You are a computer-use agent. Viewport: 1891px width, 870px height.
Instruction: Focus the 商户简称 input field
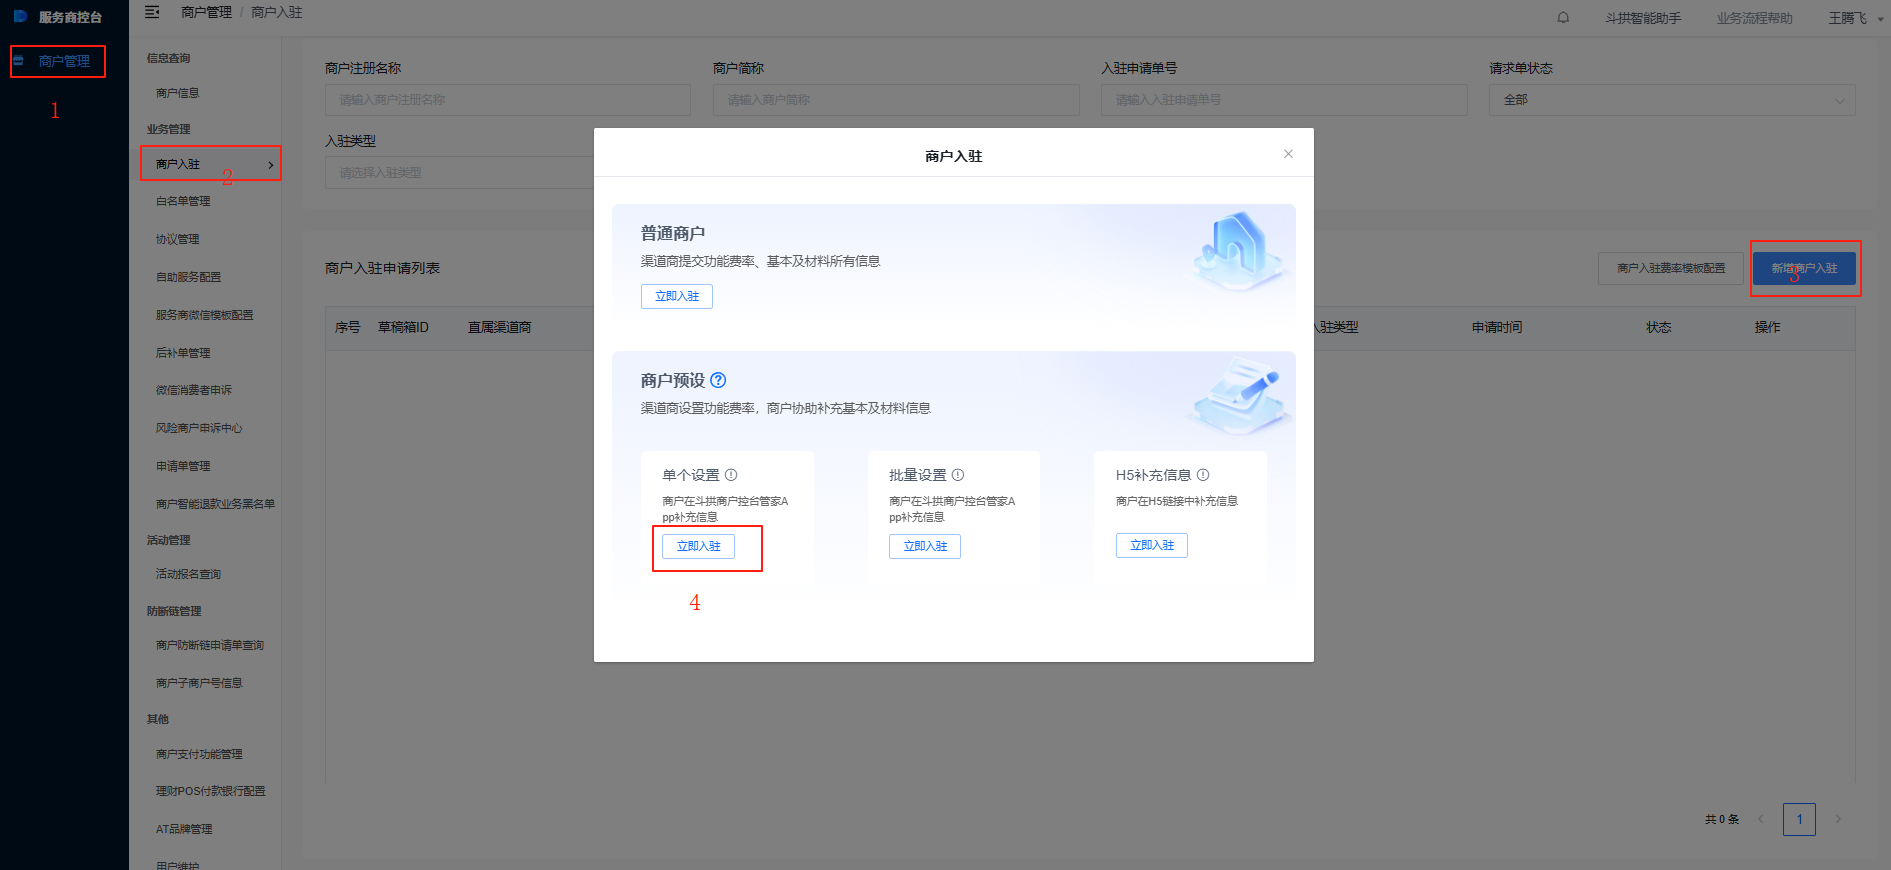pos(896,100)
